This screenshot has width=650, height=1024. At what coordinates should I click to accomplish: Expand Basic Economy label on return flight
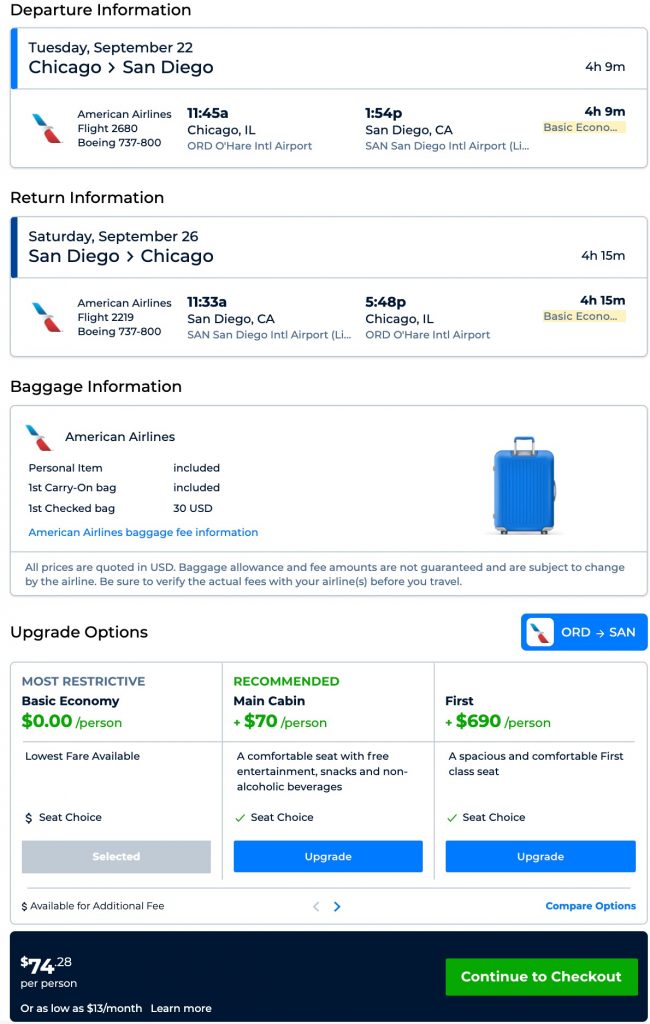[584, 316]
